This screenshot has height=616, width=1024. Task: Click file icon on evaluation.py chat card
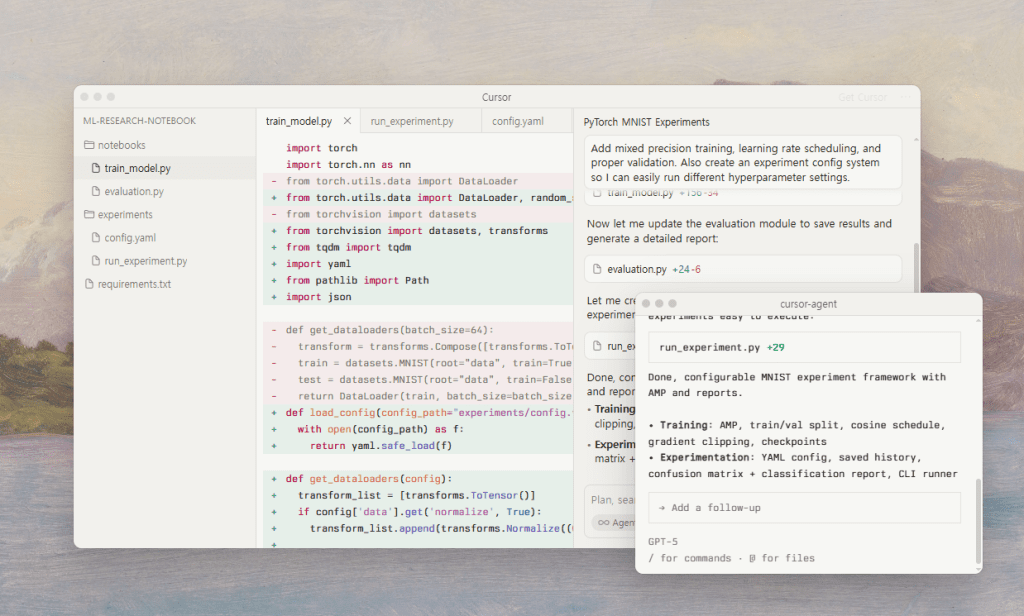tap(597, 269)
